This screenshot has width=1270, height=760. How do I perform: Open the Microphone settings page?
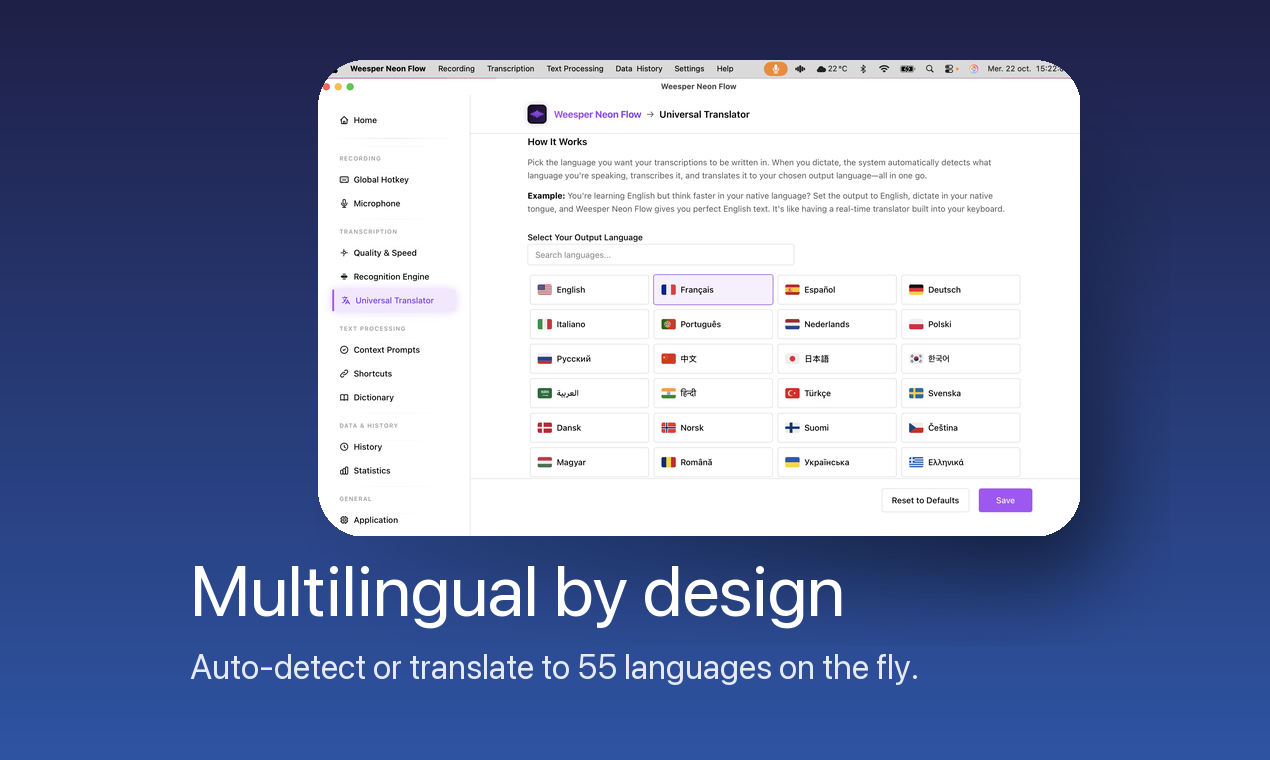click(x=376, y=204)
